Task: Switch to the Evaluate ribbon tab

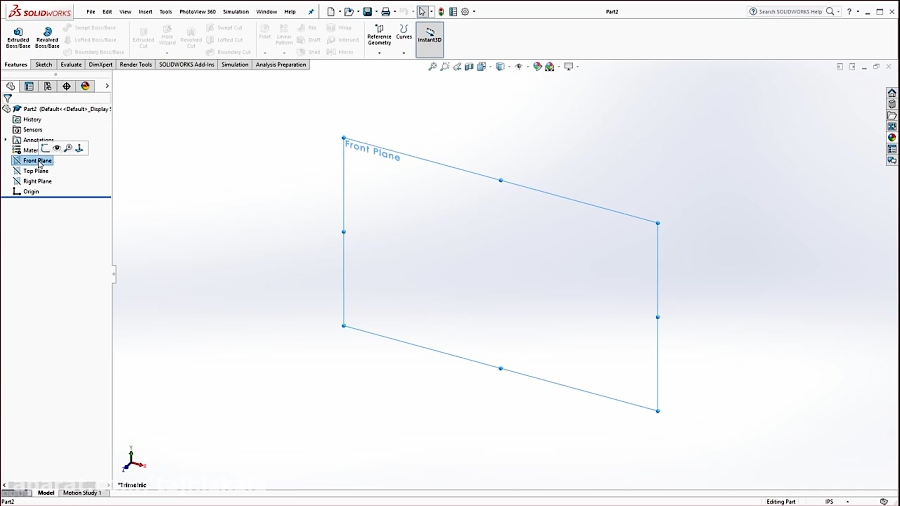Action: [71, 65]
